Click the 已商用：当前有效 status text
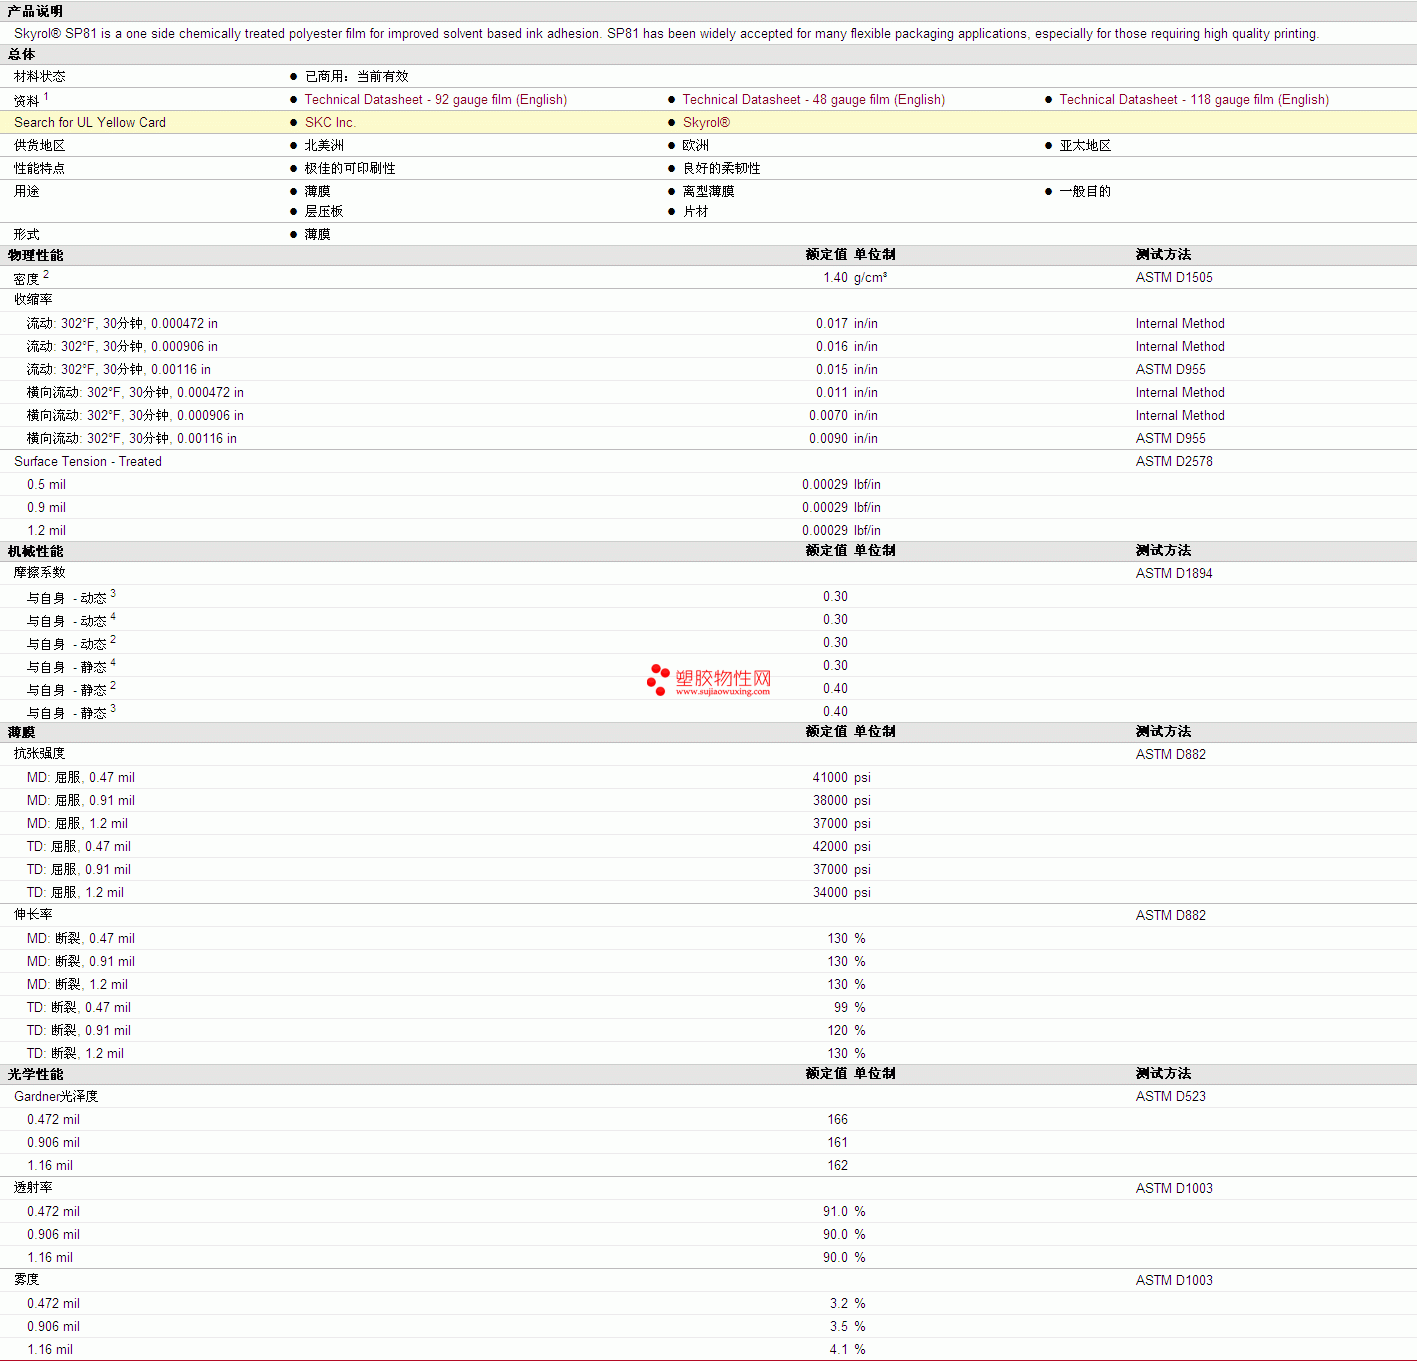This screenshot has width=1417, height=1361. [x=357, y=76]
